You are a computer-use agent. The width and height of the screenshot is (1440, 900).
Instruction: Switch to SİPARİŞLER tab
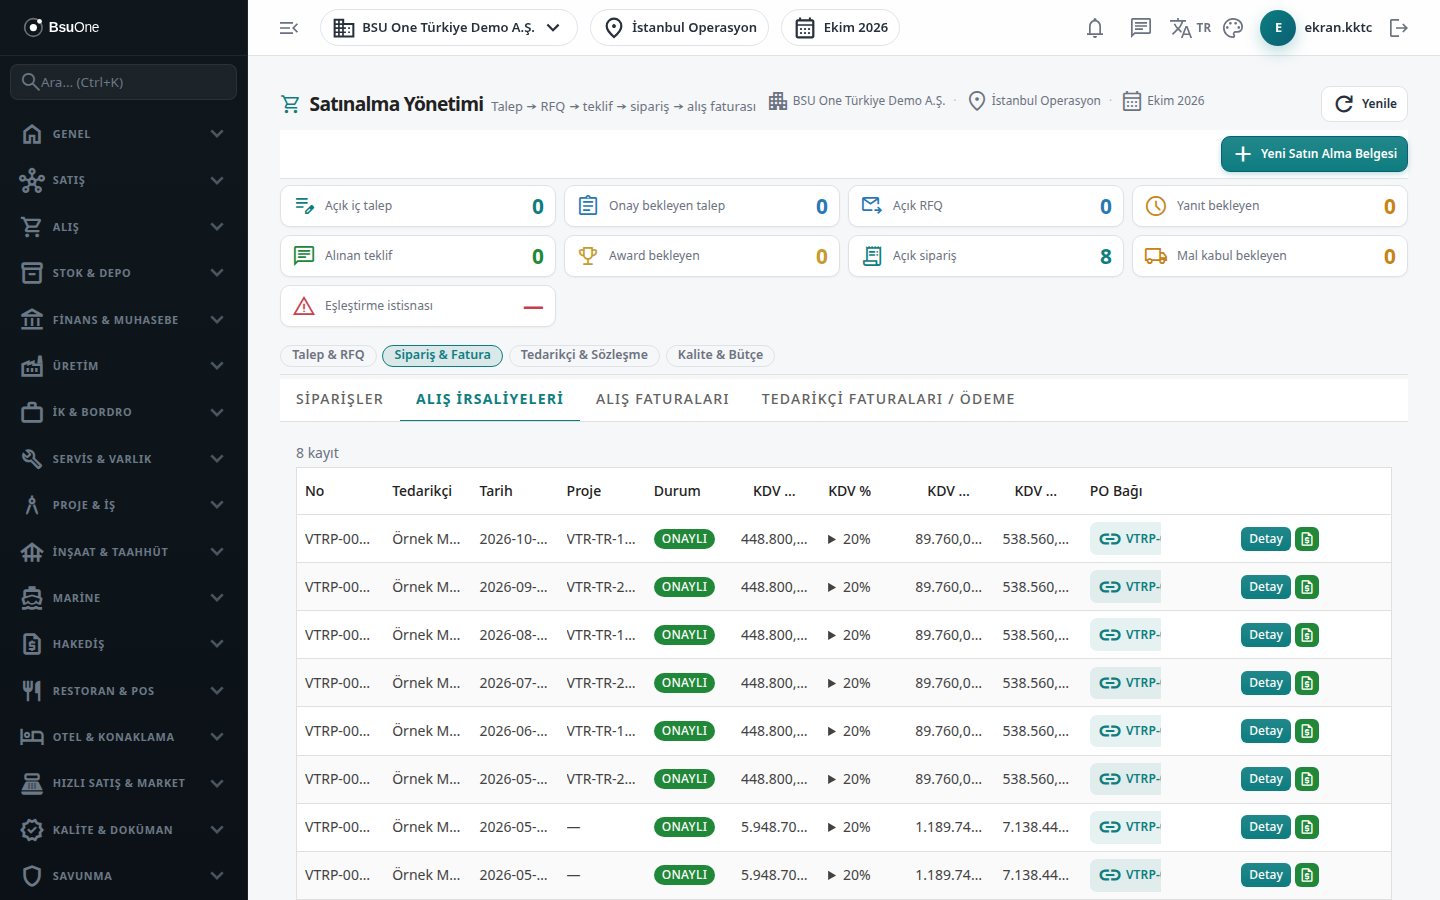point(340,399)
